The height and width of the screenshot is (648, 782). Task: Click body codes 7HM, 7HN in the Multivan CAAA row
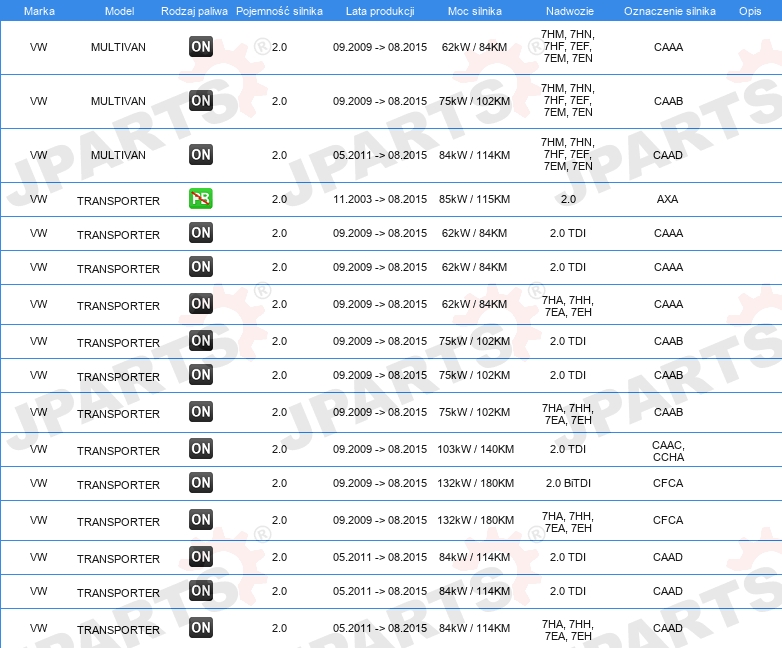(x=568, y=46)
